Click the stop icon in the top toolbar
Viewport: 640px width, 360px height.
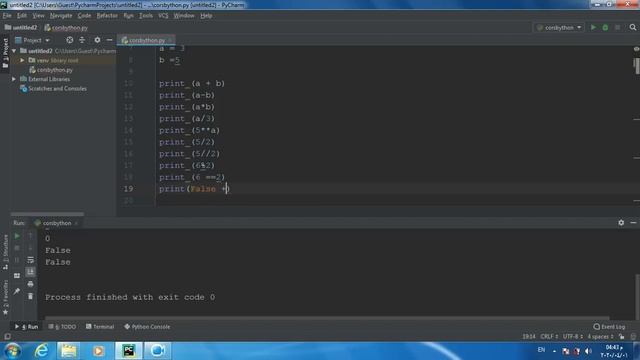point(618,27)
